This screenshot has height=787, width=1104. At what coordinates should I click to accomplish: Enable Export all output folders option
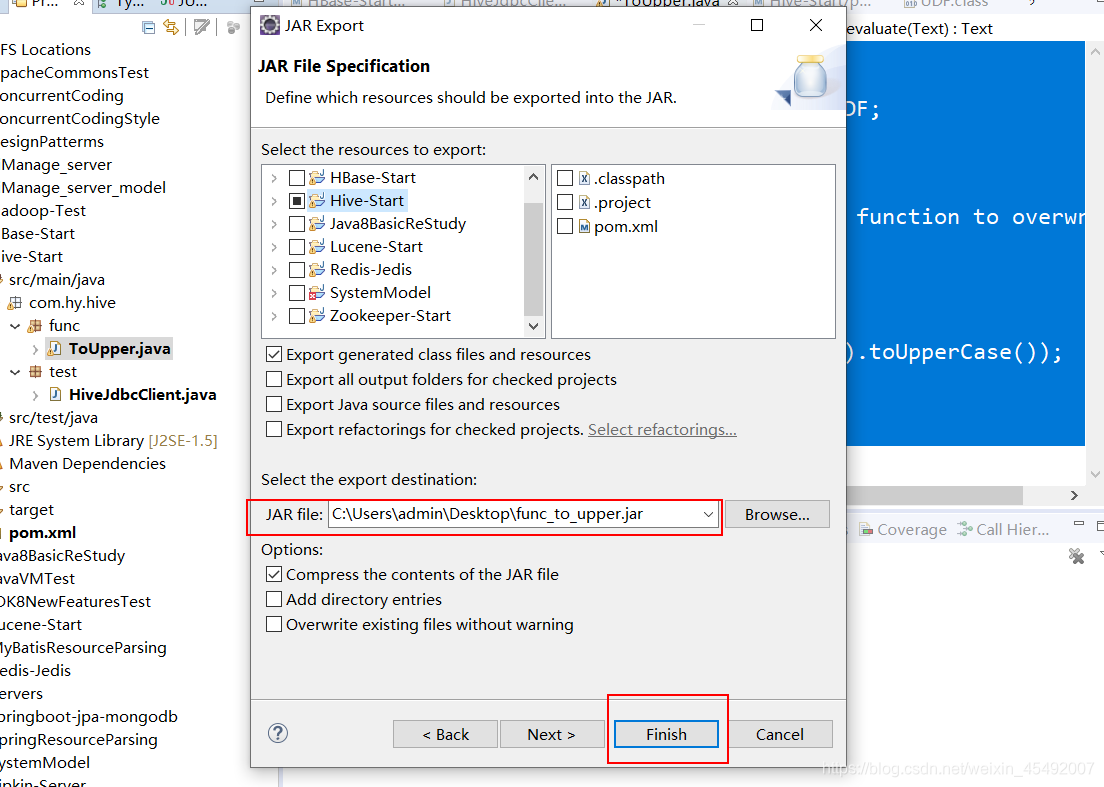coord(274,379)
